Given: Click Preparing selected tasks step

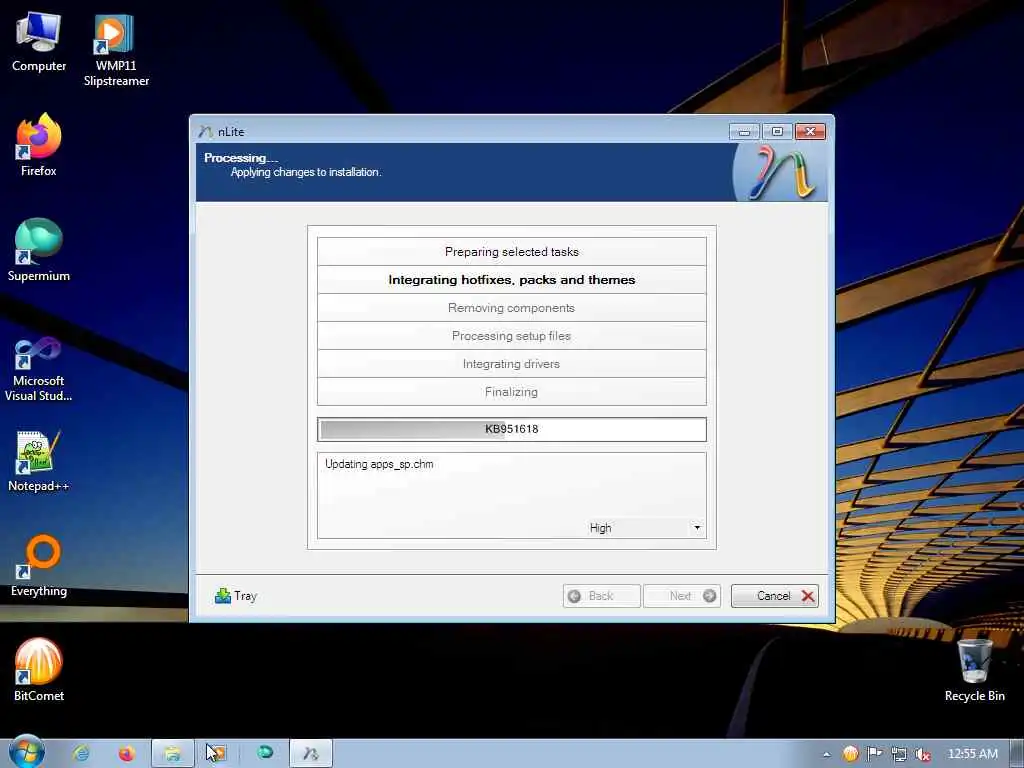Looking at the screenshot, I should 511,251.
